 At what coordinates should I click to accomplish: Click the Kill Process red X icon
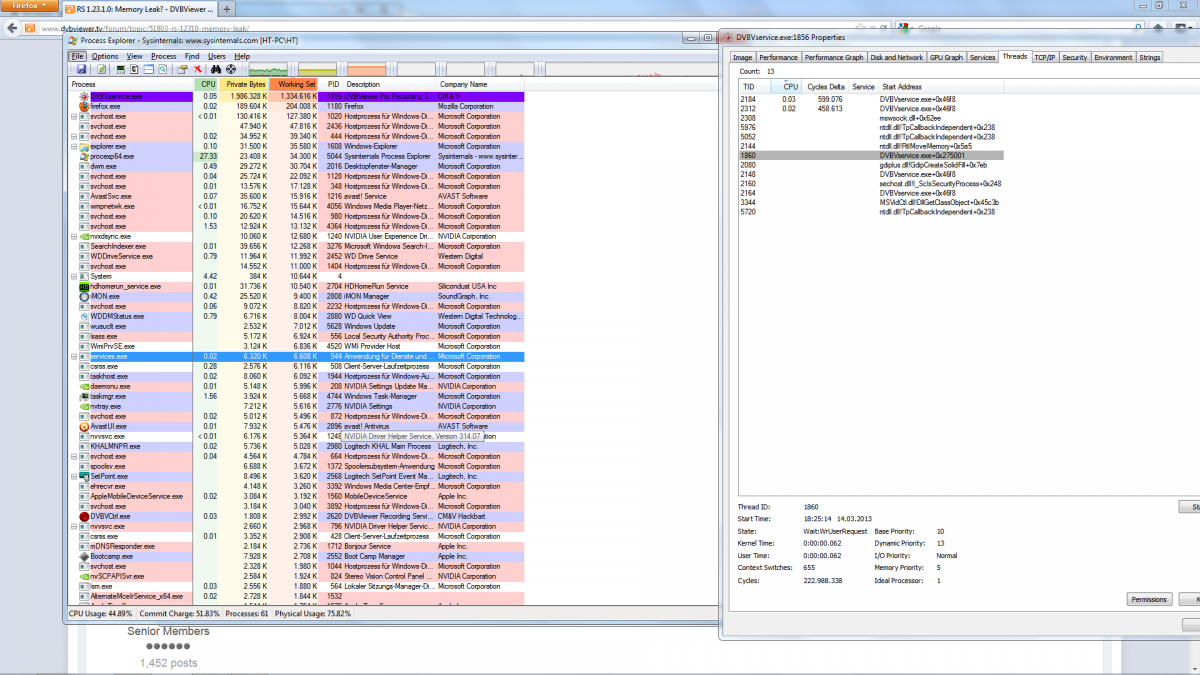pos(198,70)
